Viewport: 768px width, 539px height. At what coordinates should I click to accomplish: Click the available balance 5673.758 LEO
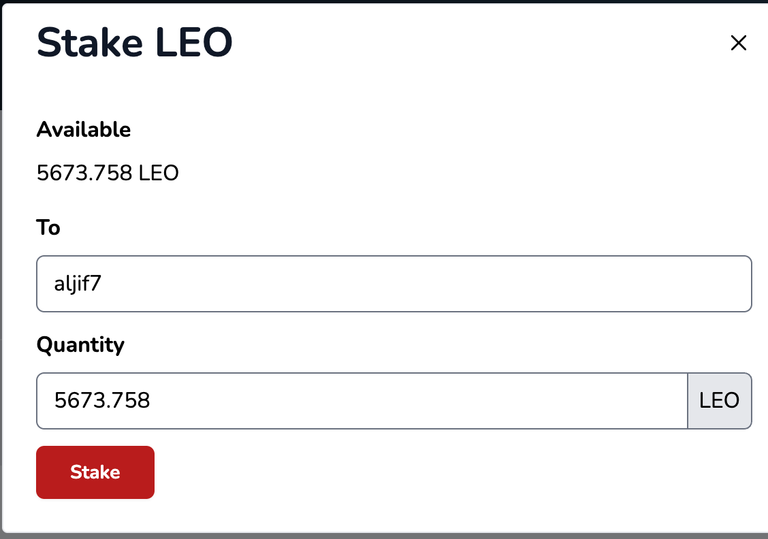pyautogui.click(x=108, y=173)
